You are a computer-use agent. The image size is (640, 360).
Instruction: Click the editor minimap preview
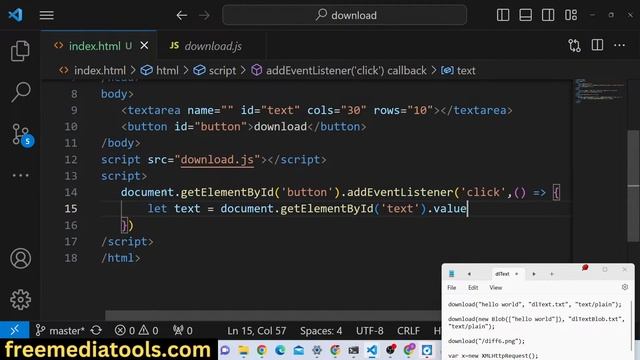599,91
